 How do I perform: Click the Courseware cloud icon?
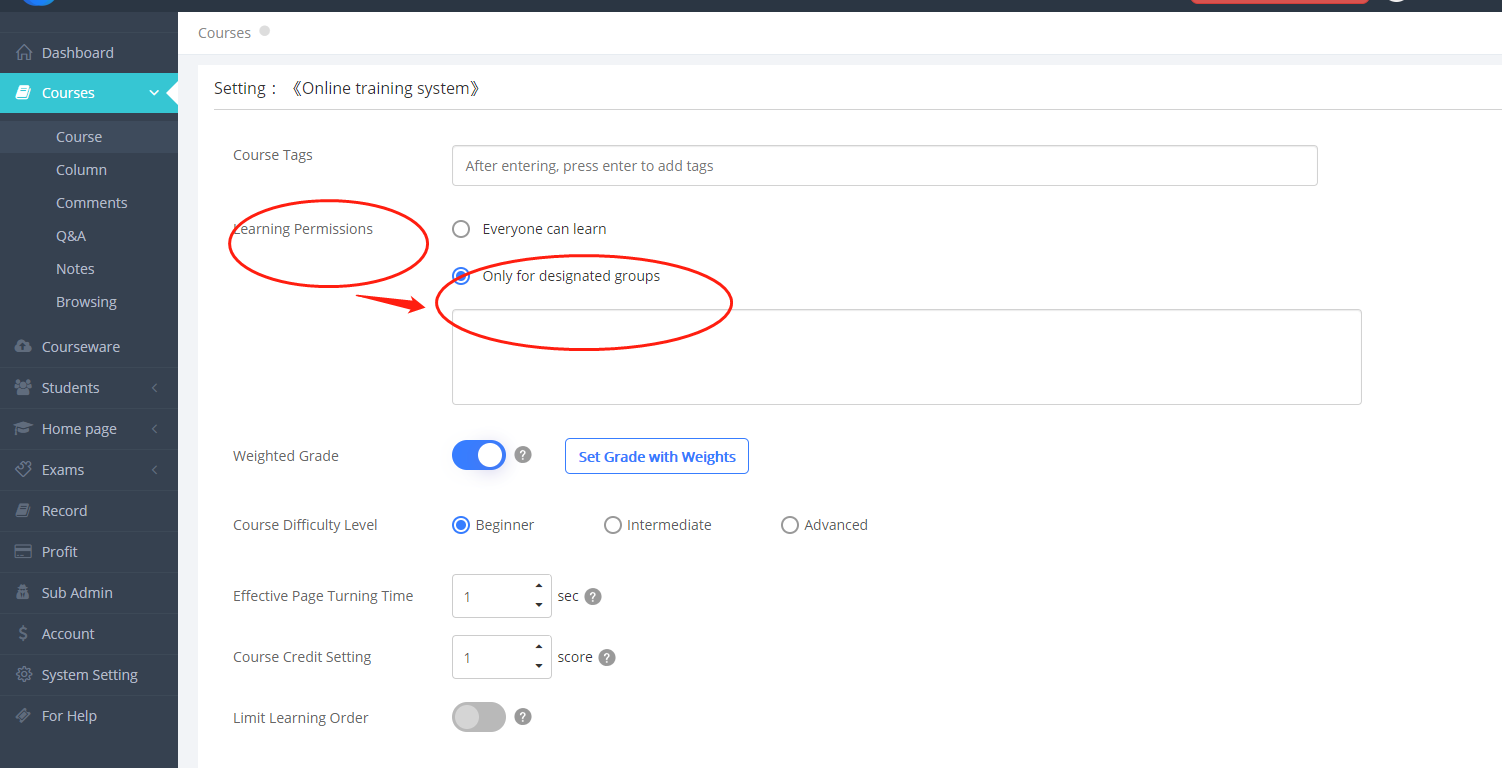(x=24, y=347)
